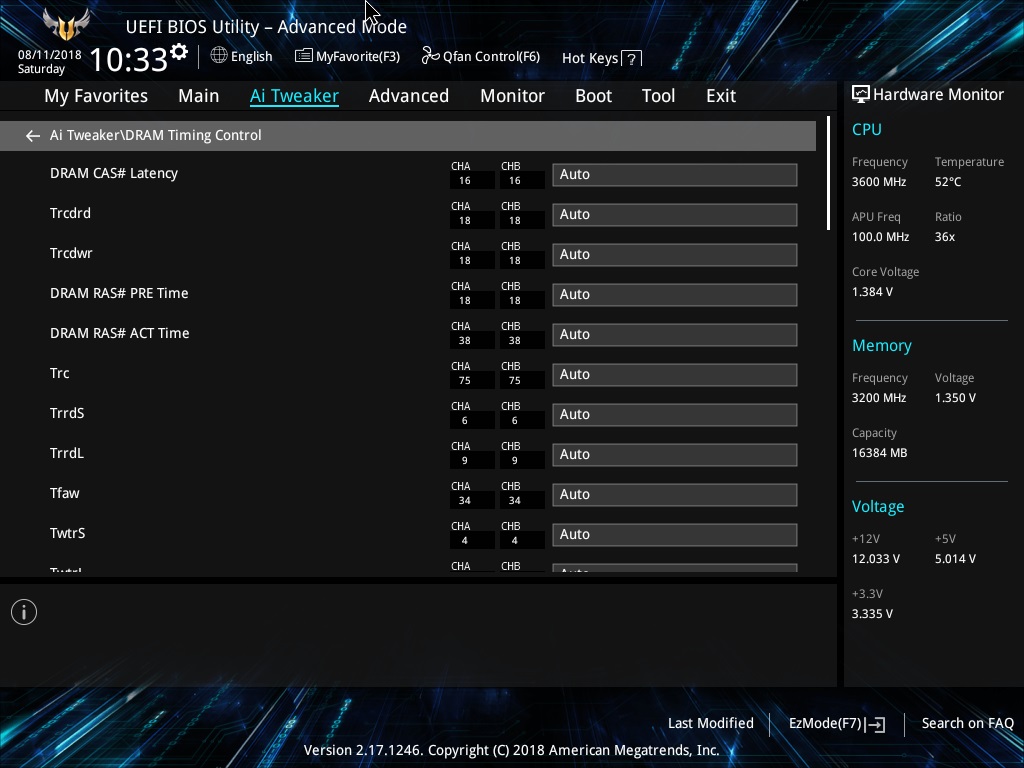The image size is (1024, 768).
Task: Click the +12V 12.033 V reading
Action: pyautogui.click(x=876, y=559)
